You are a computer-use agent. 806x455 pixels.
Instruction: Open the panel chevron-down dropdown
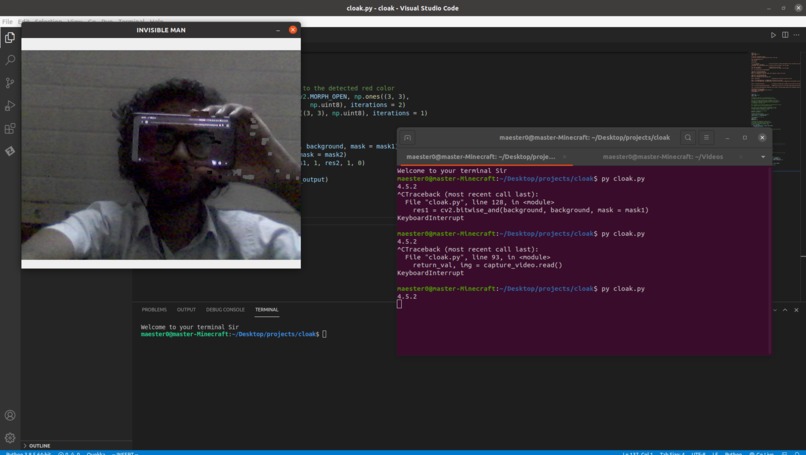click(x=775, y=310)
